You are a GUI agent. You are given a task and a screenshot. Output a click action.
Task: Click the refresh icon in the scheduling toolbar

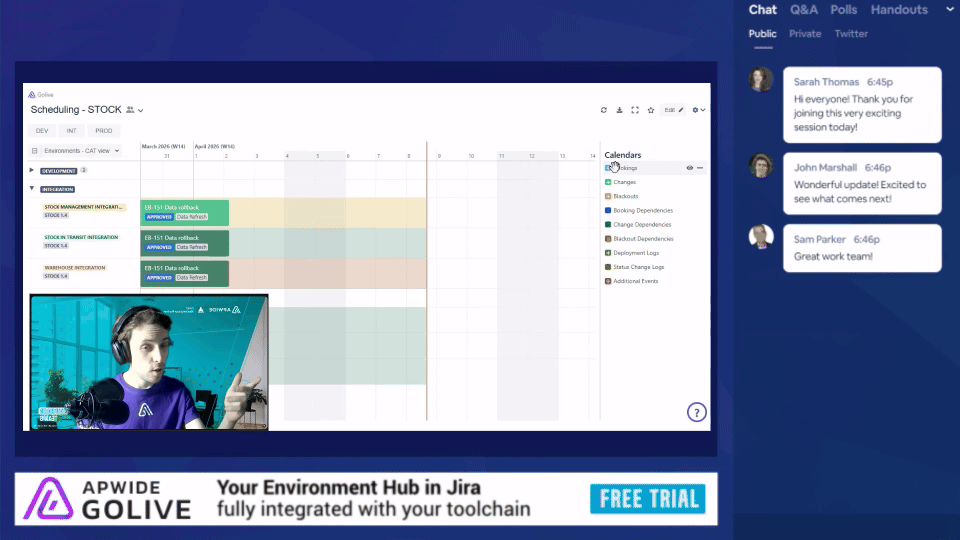coord(603,110)
